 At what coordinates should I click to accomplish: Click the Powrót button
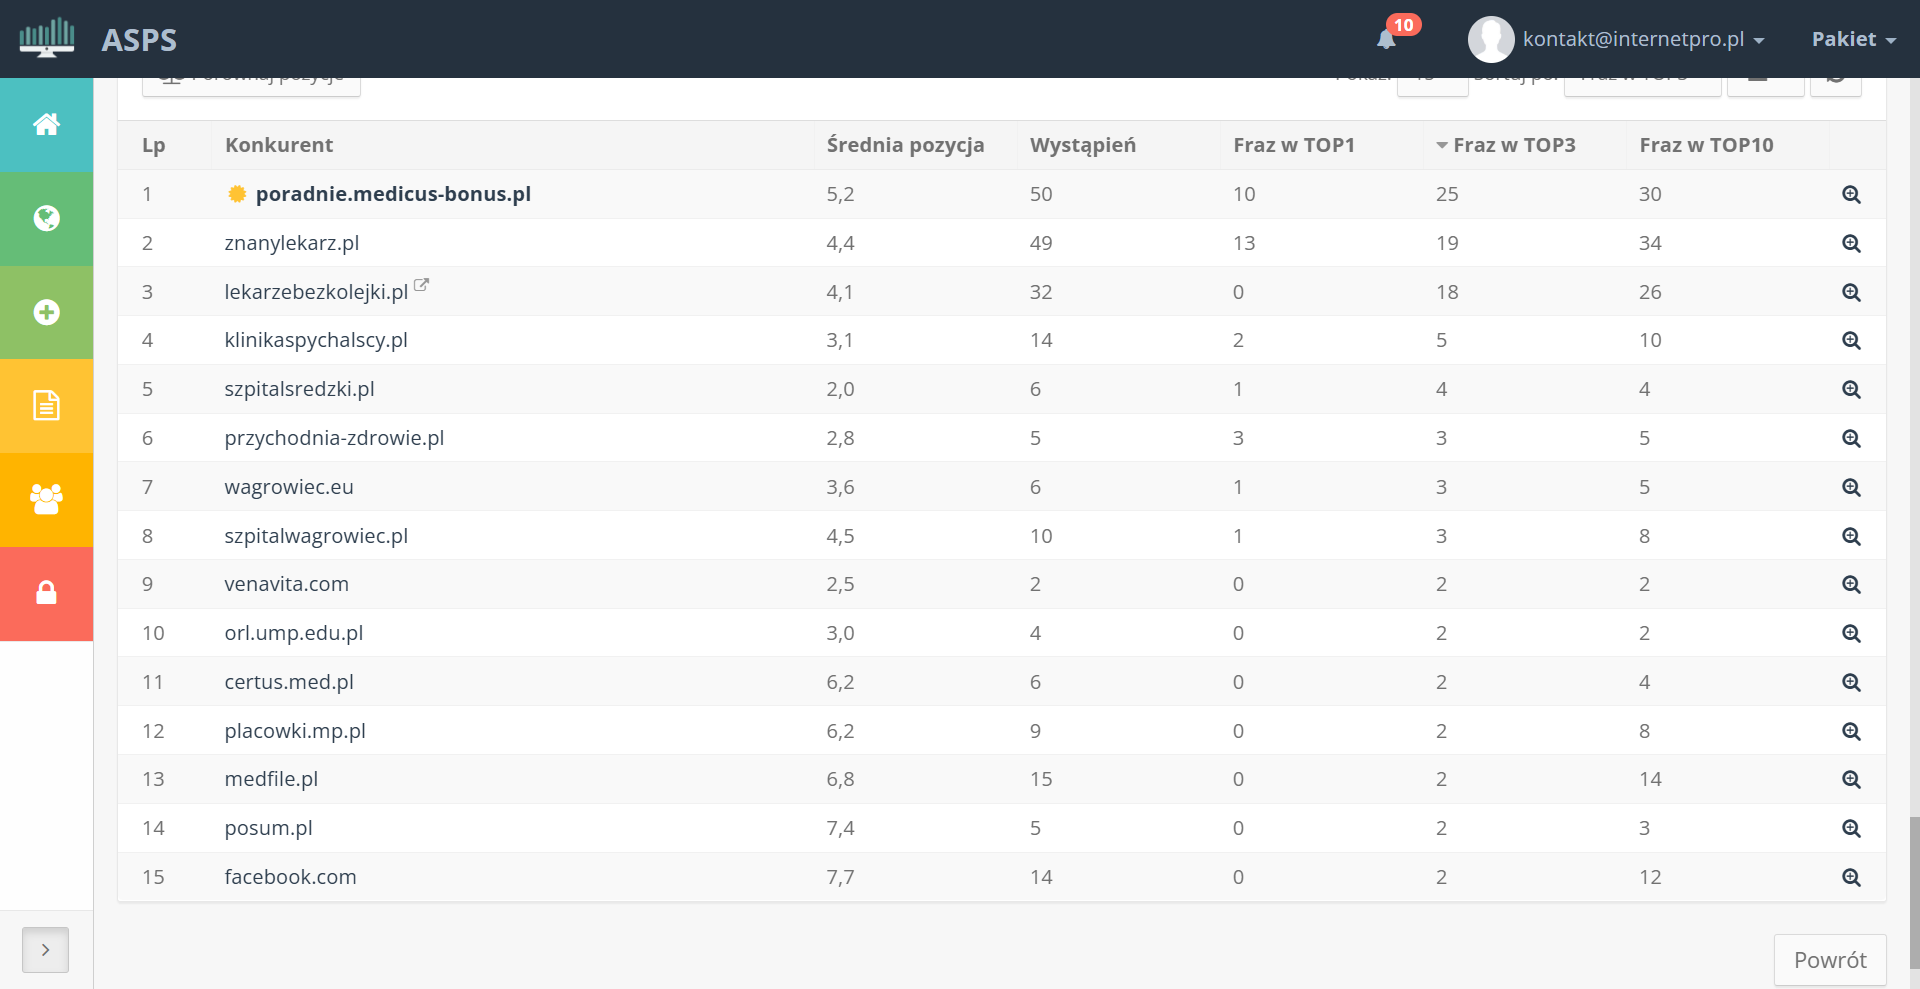tap(1829, 960)
